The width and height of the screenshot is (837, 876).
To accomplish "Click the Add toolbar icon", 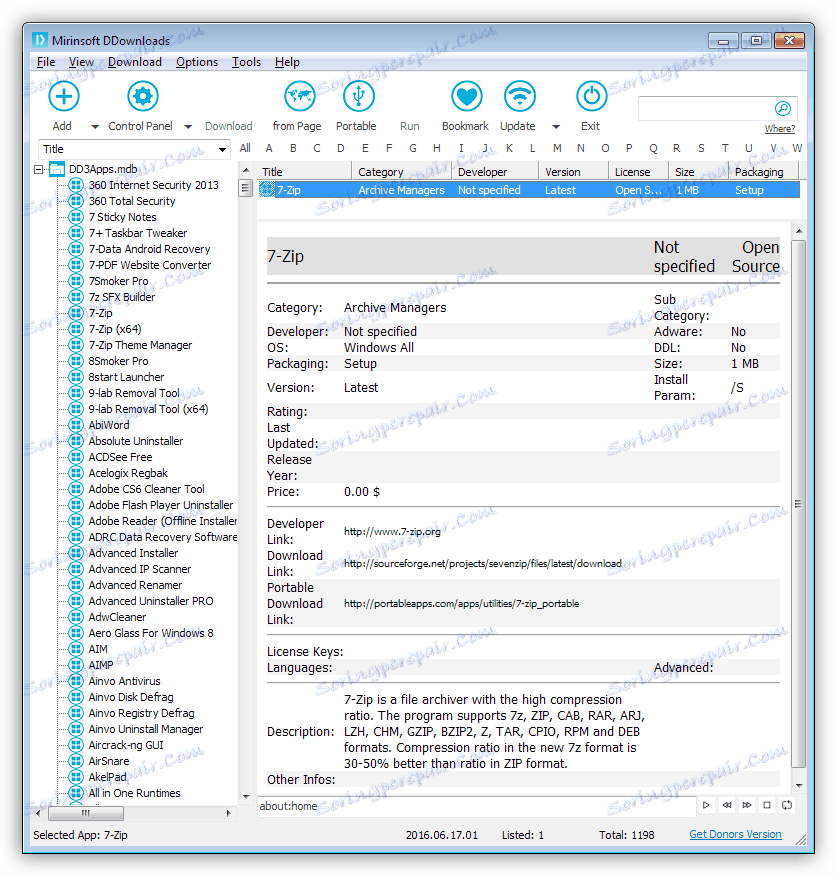I will tap(64, 97).
